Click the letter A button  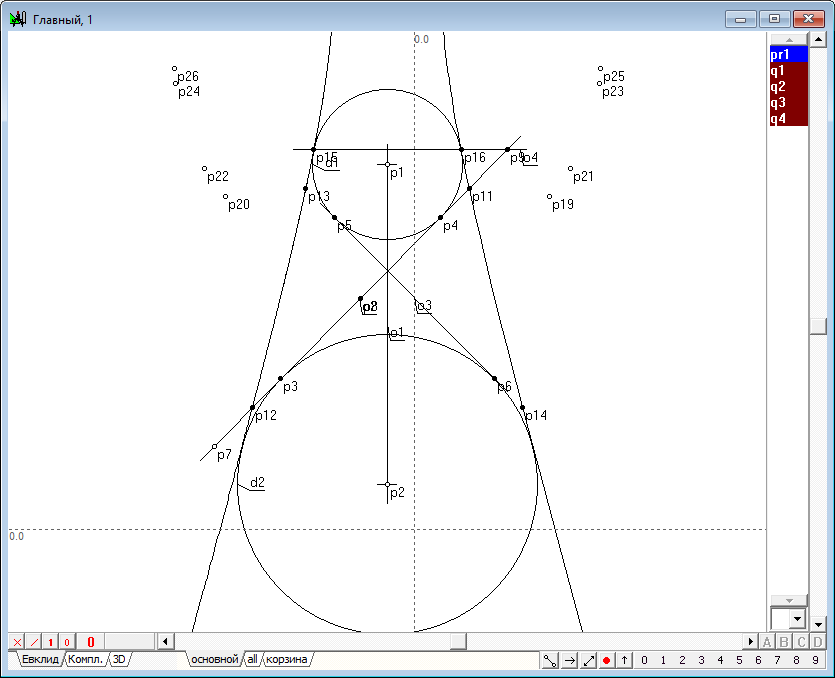point(767,641)
